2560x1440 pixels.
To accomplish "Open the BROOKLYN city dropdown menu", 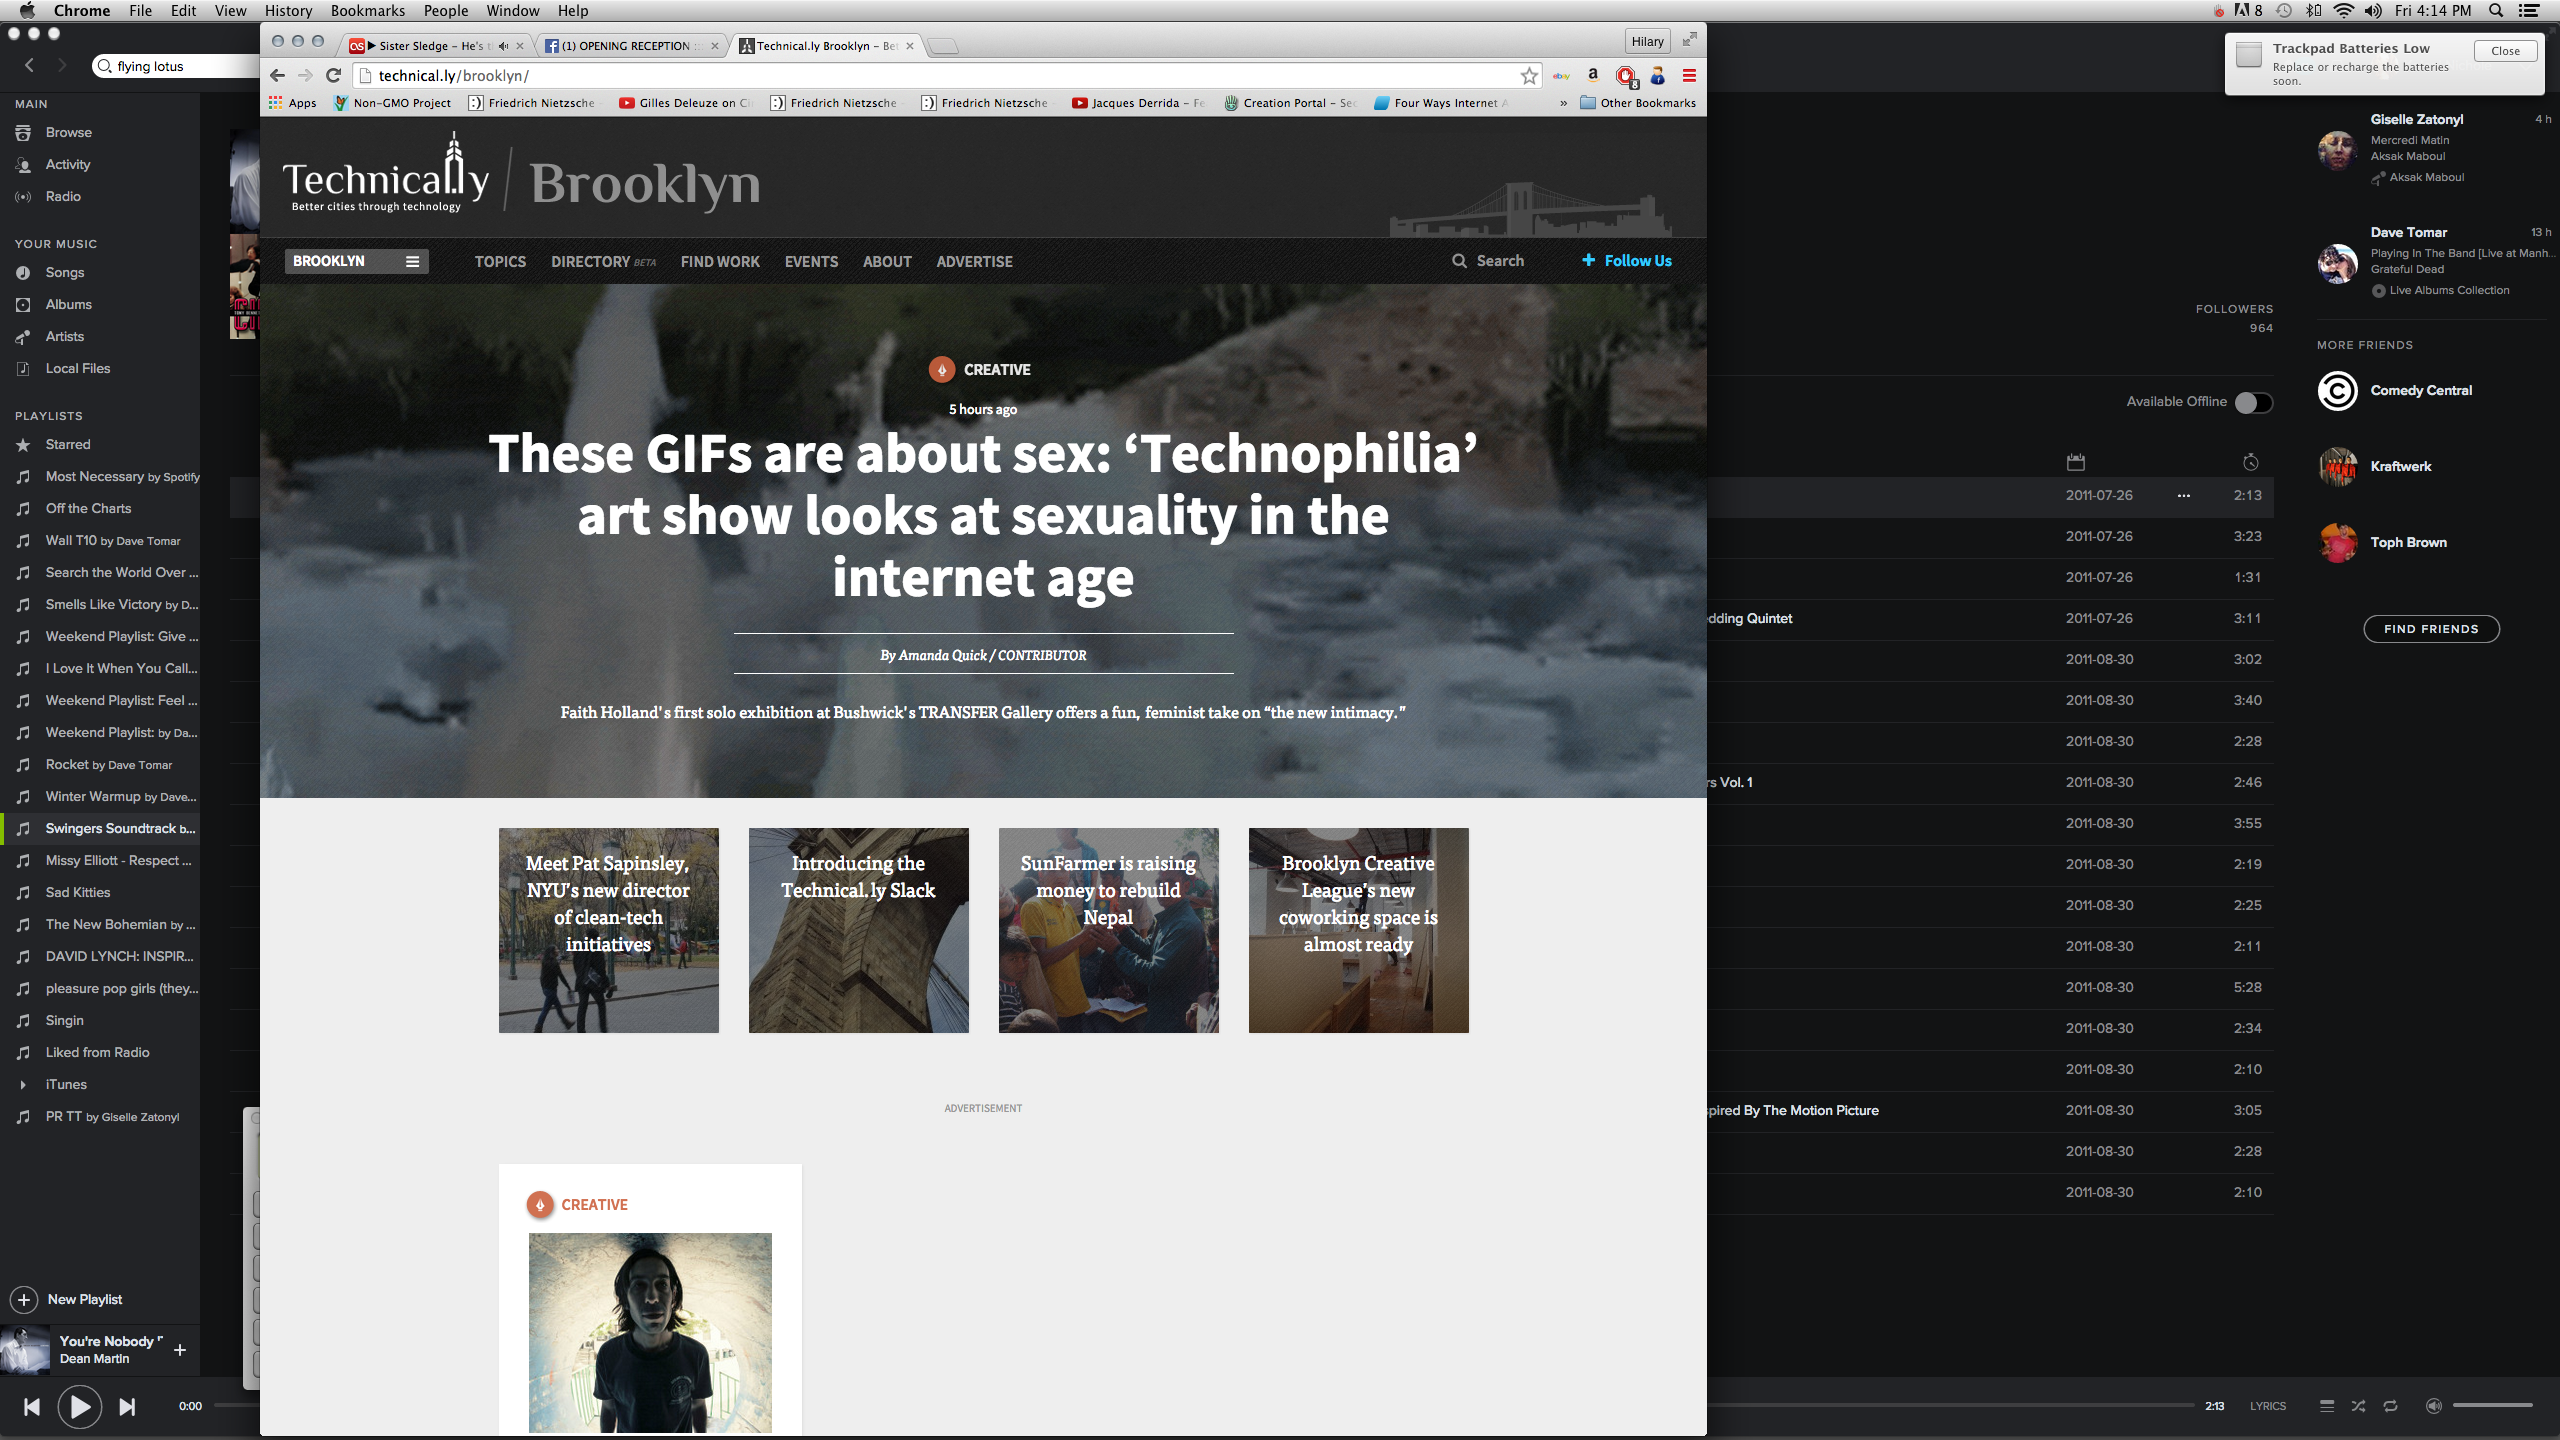I will point(356,261).
